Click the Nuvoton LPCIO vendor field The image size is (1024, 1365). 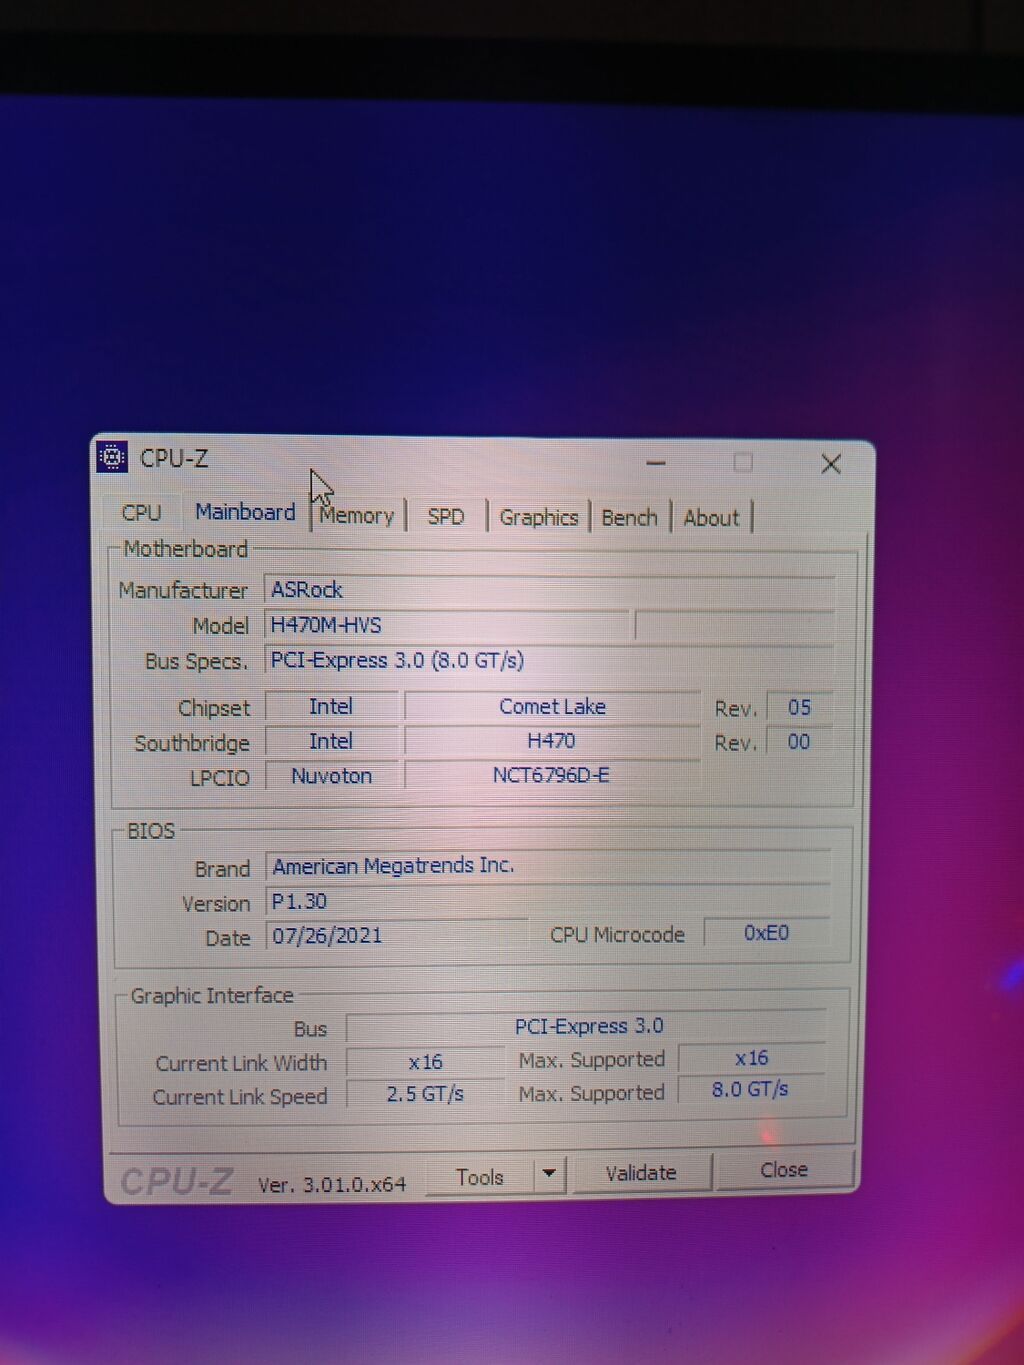331,776
